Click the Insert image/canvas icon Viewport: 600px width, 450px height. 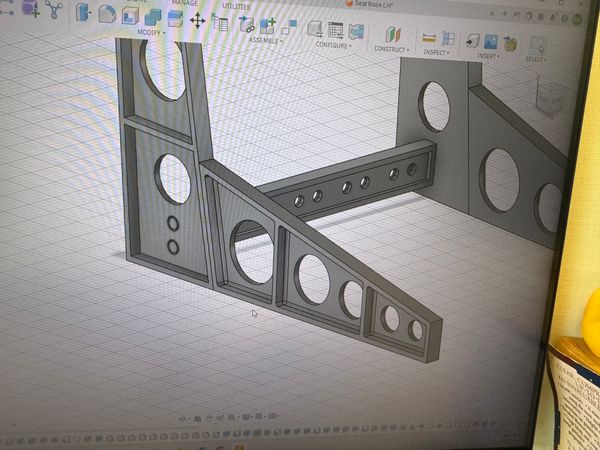pos(491,42)
